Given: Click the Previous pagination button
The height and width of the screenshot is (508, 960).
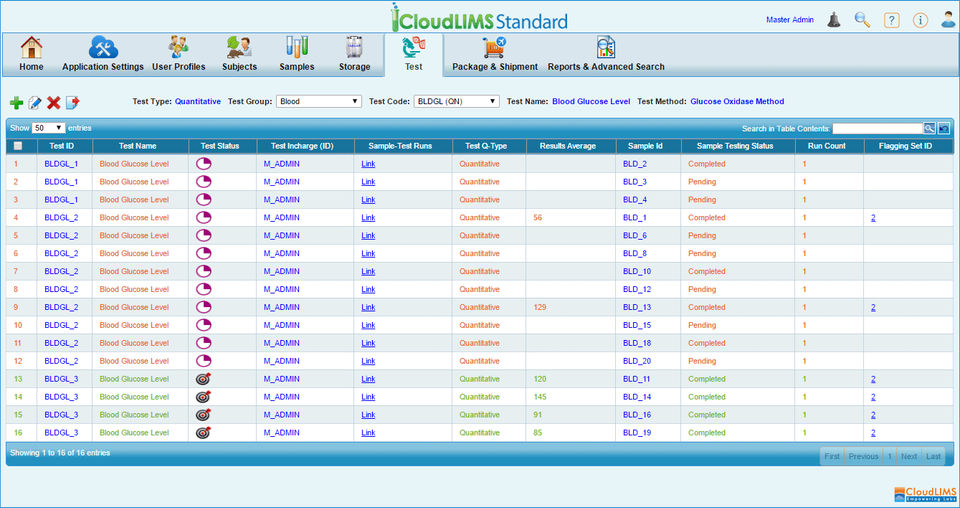Looking at the screenshot, I should click(x=863, y=457).
